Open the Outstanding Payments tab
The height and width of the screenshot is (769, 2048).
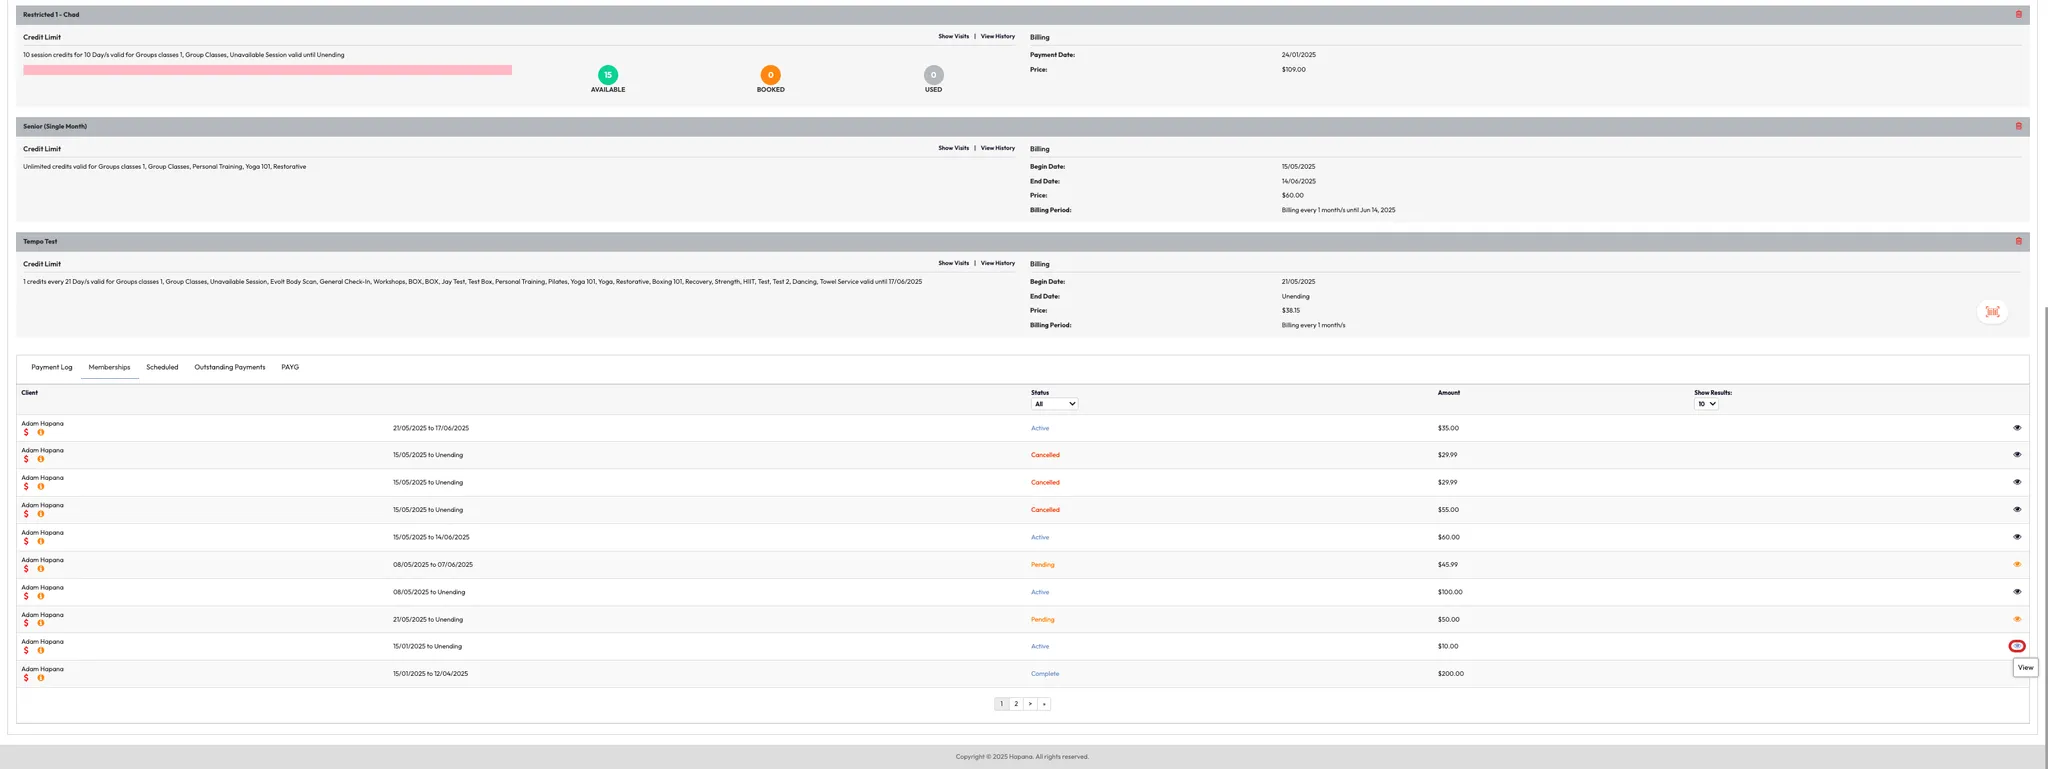(x=229, y=368)
